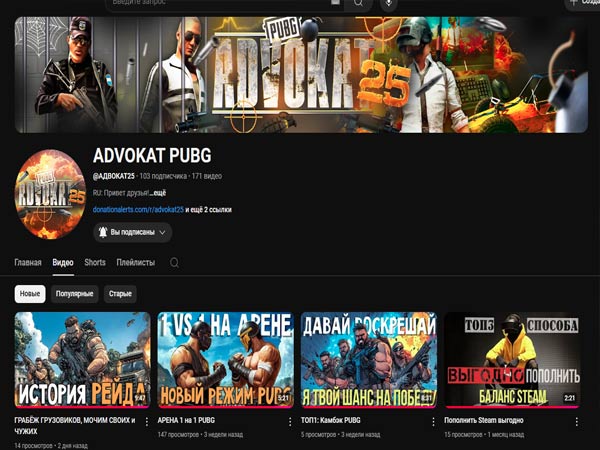
Task: Start voice search with the microphone icon
Action: [x=388, y=4]
